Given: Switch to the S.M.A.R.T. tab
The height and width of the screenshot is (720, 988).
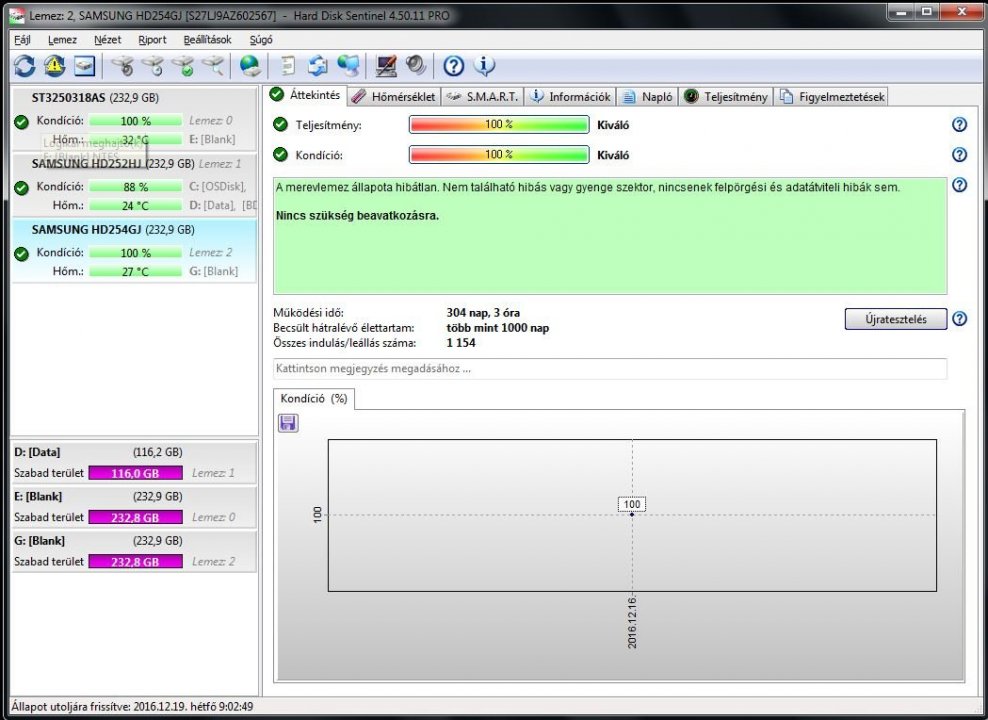Looking at the screenshot, I should (483, 96).
